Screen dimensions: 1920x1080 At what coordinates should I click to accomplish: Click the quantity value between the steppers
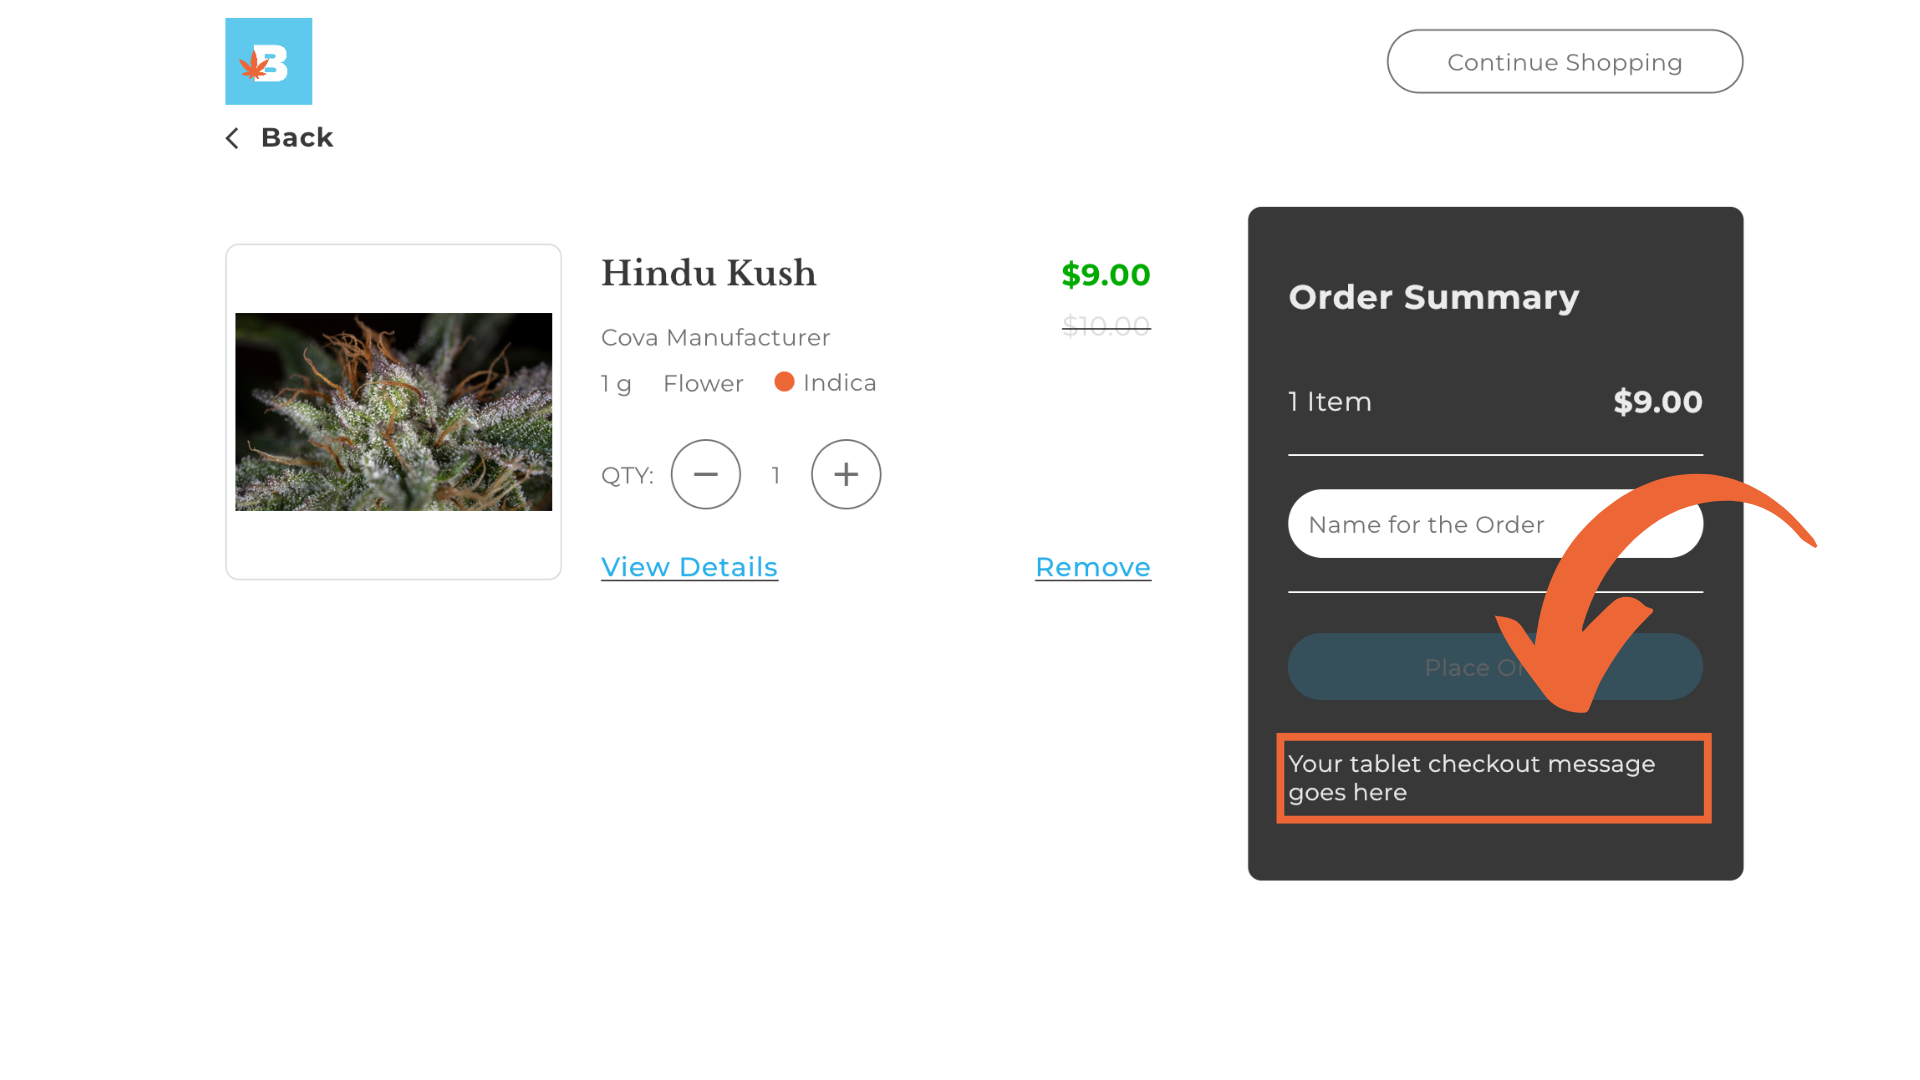click(776, 475)
